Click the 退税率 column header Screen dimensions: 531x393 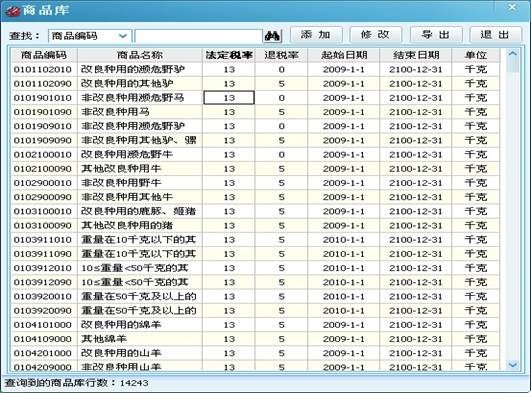(281, 55)
